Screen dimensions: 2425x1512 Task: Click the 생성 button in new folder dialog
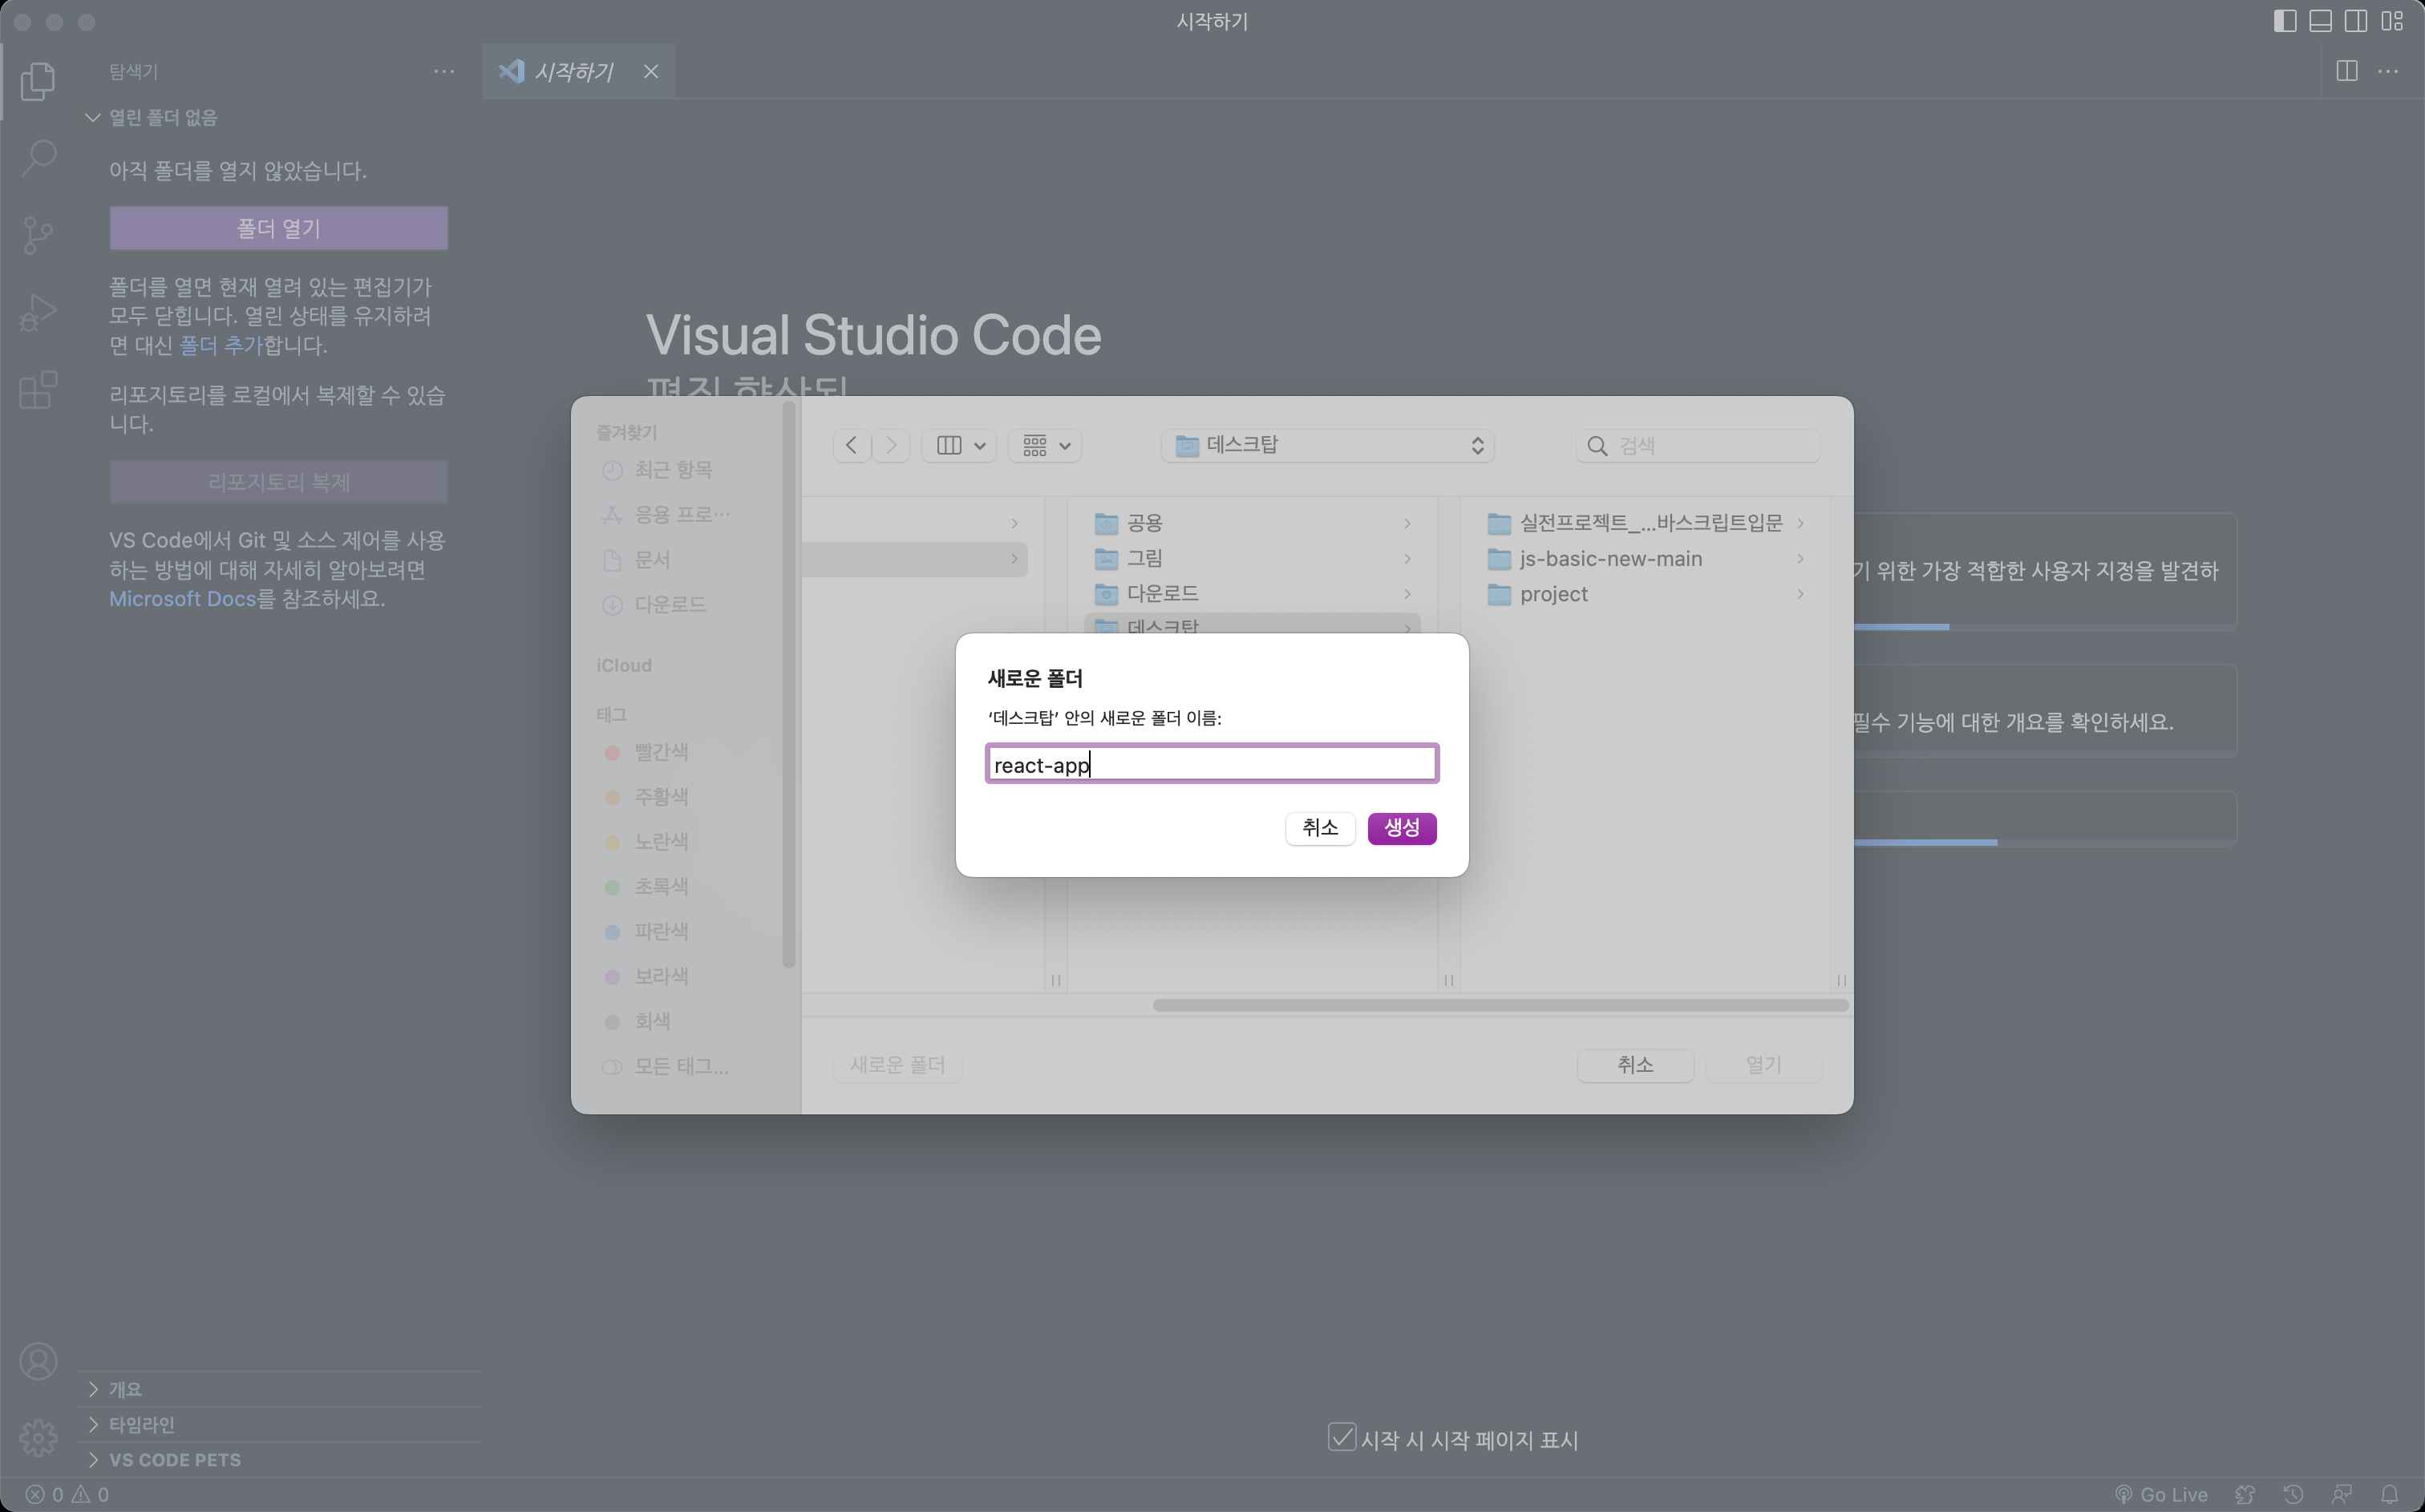point(1402,828)
